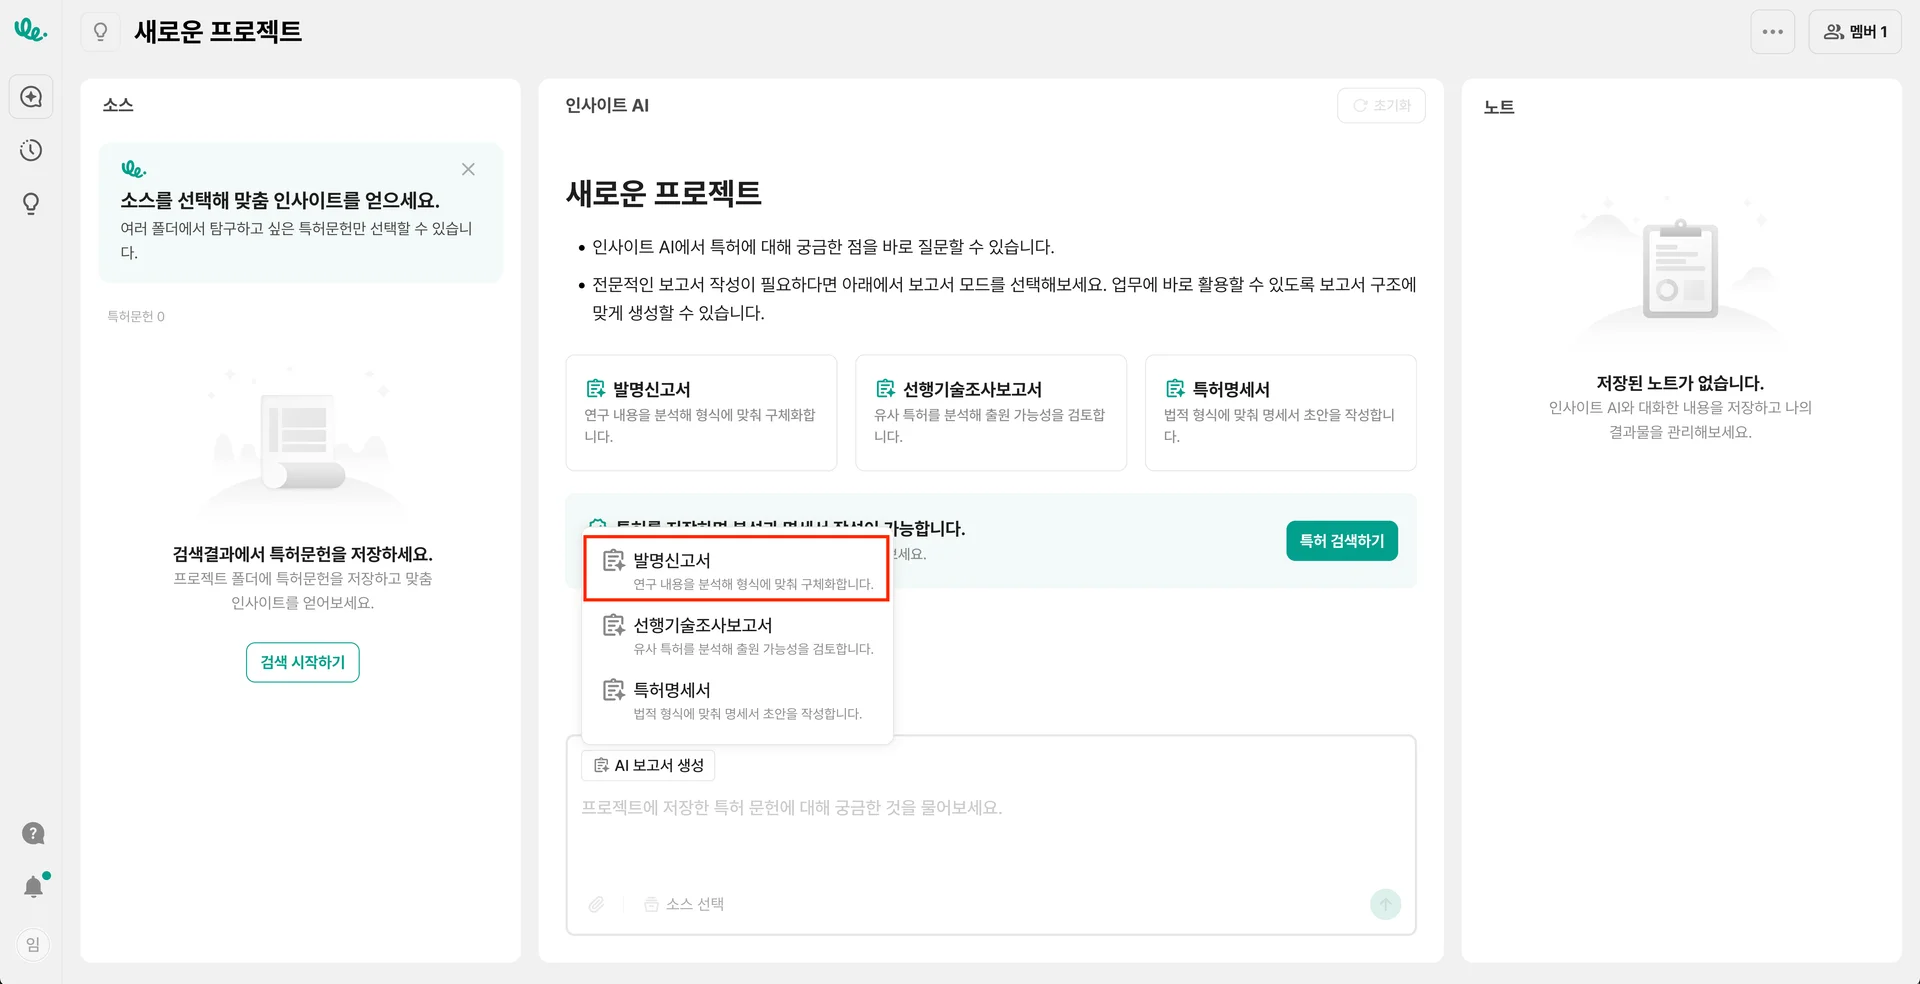Click the 검색 시작하기 button
The width and height of the screenshot is (1920, 984).
click(302, 662)
